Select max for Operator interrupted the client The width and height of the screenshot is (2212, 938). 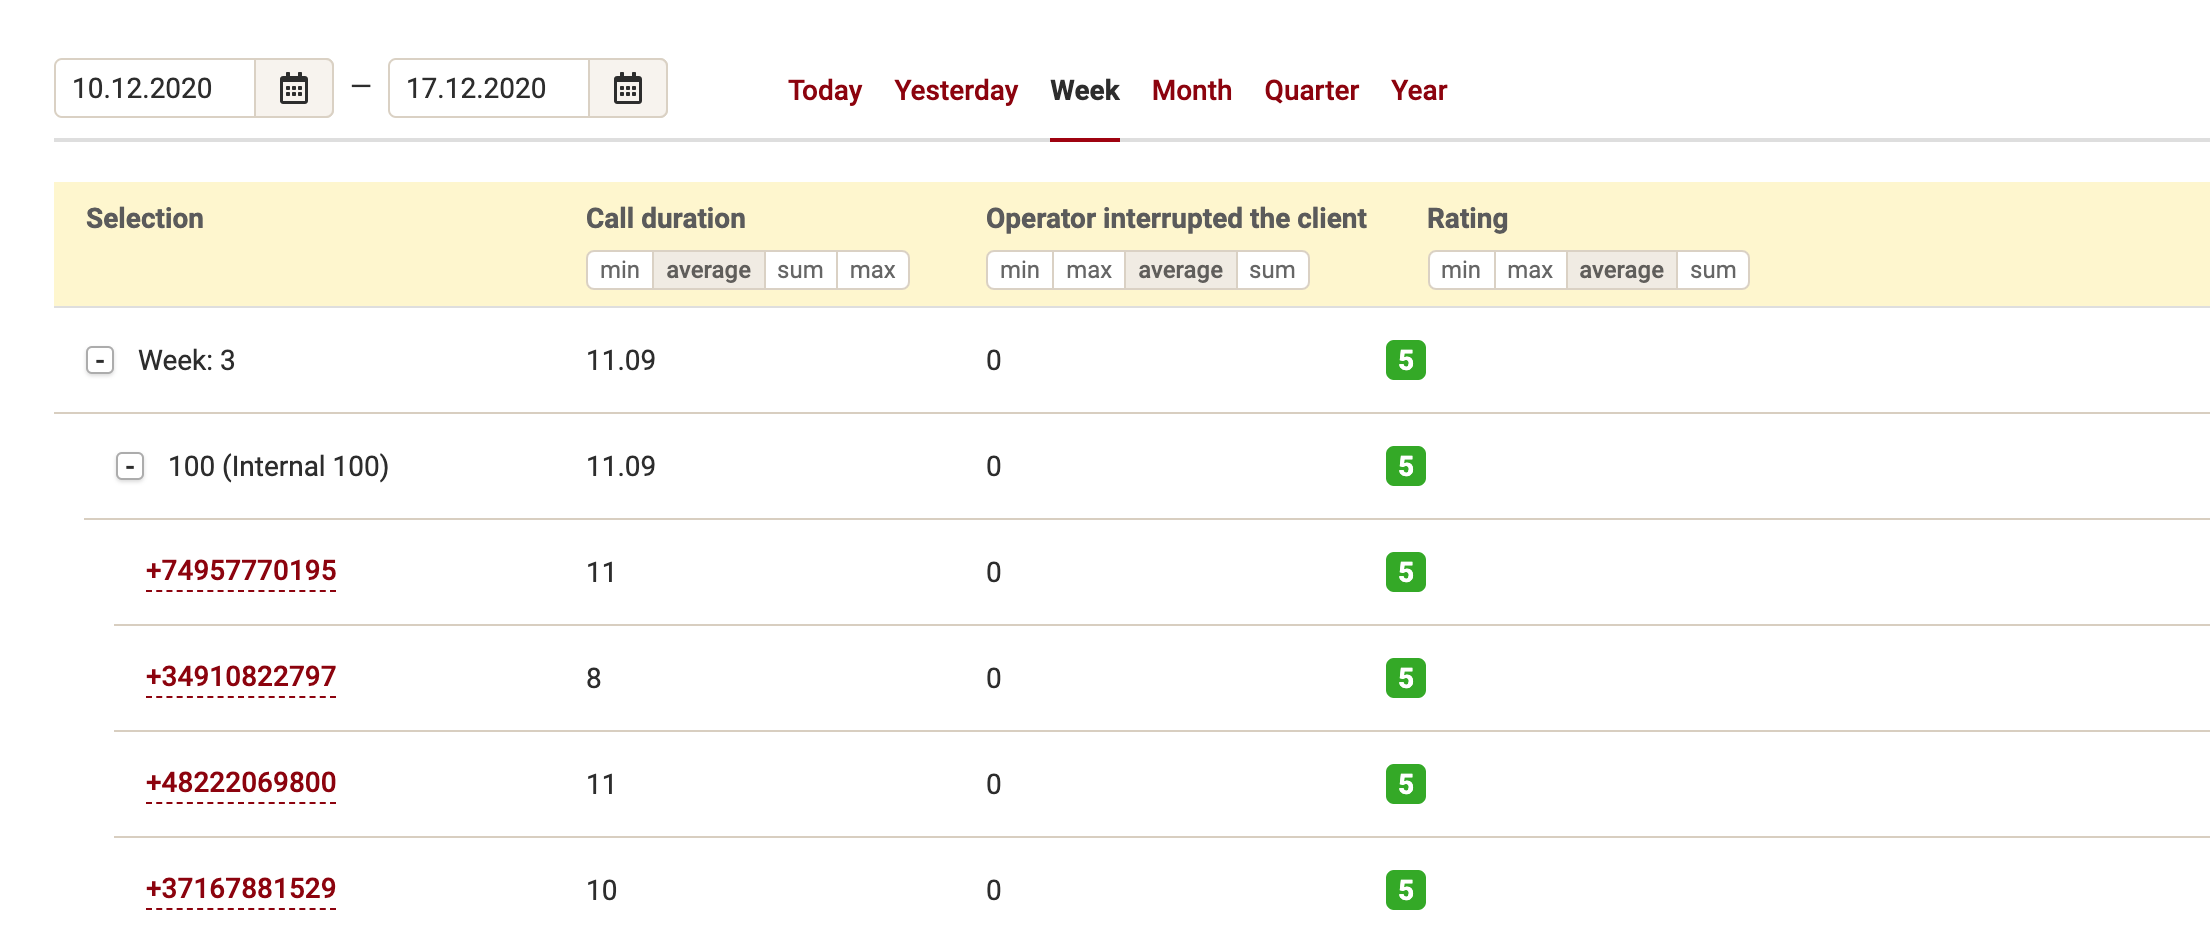pyautogui.click(x=1088, y=270)
